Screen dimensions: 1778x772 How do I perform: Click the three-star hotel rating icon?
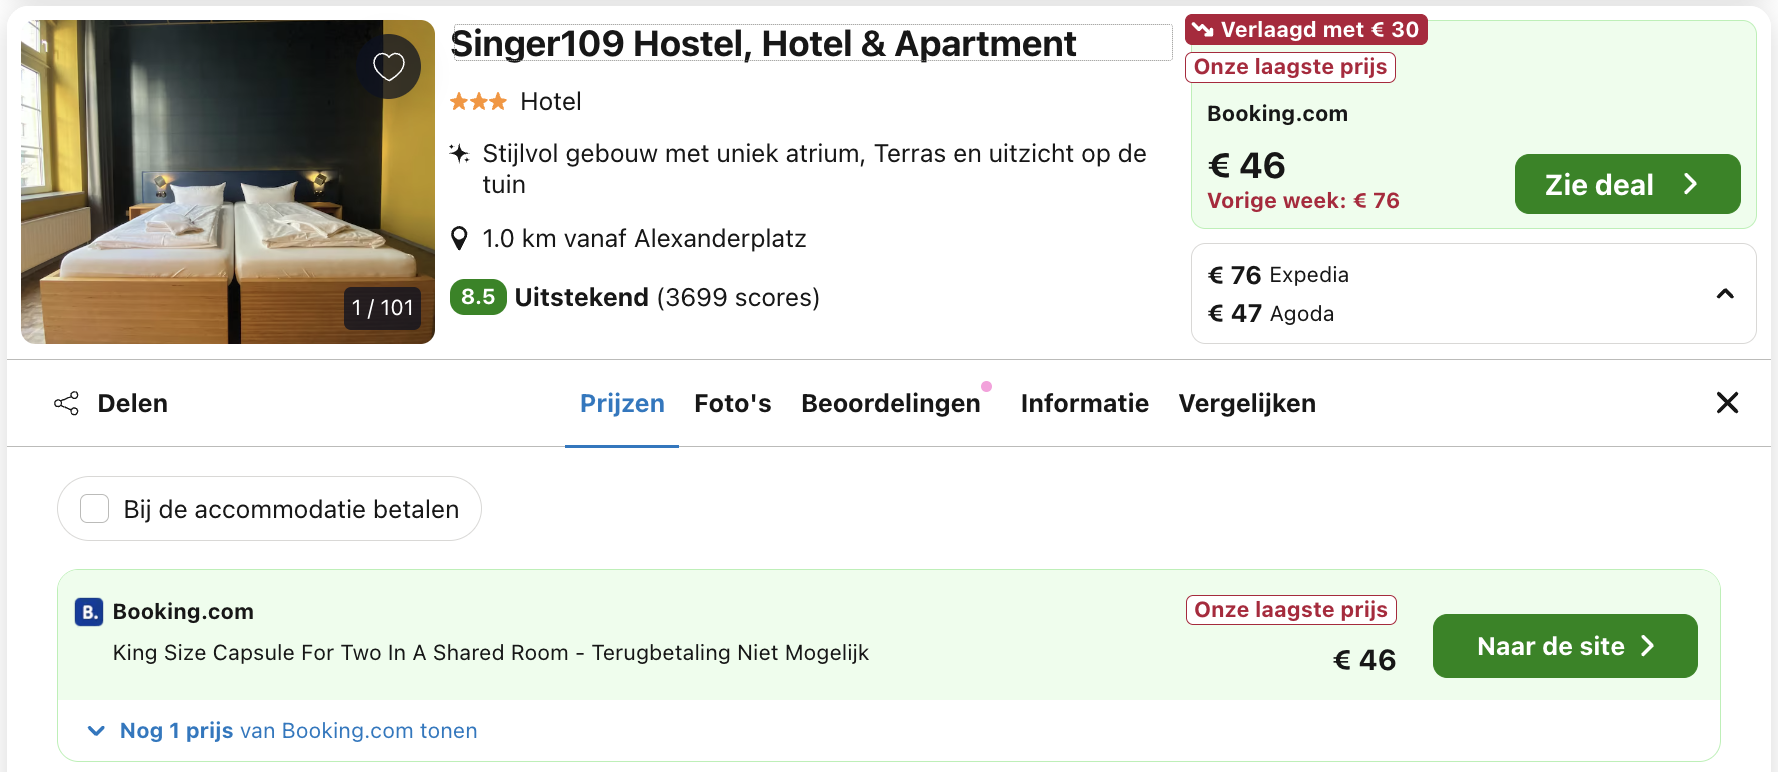tap(480, 100)
